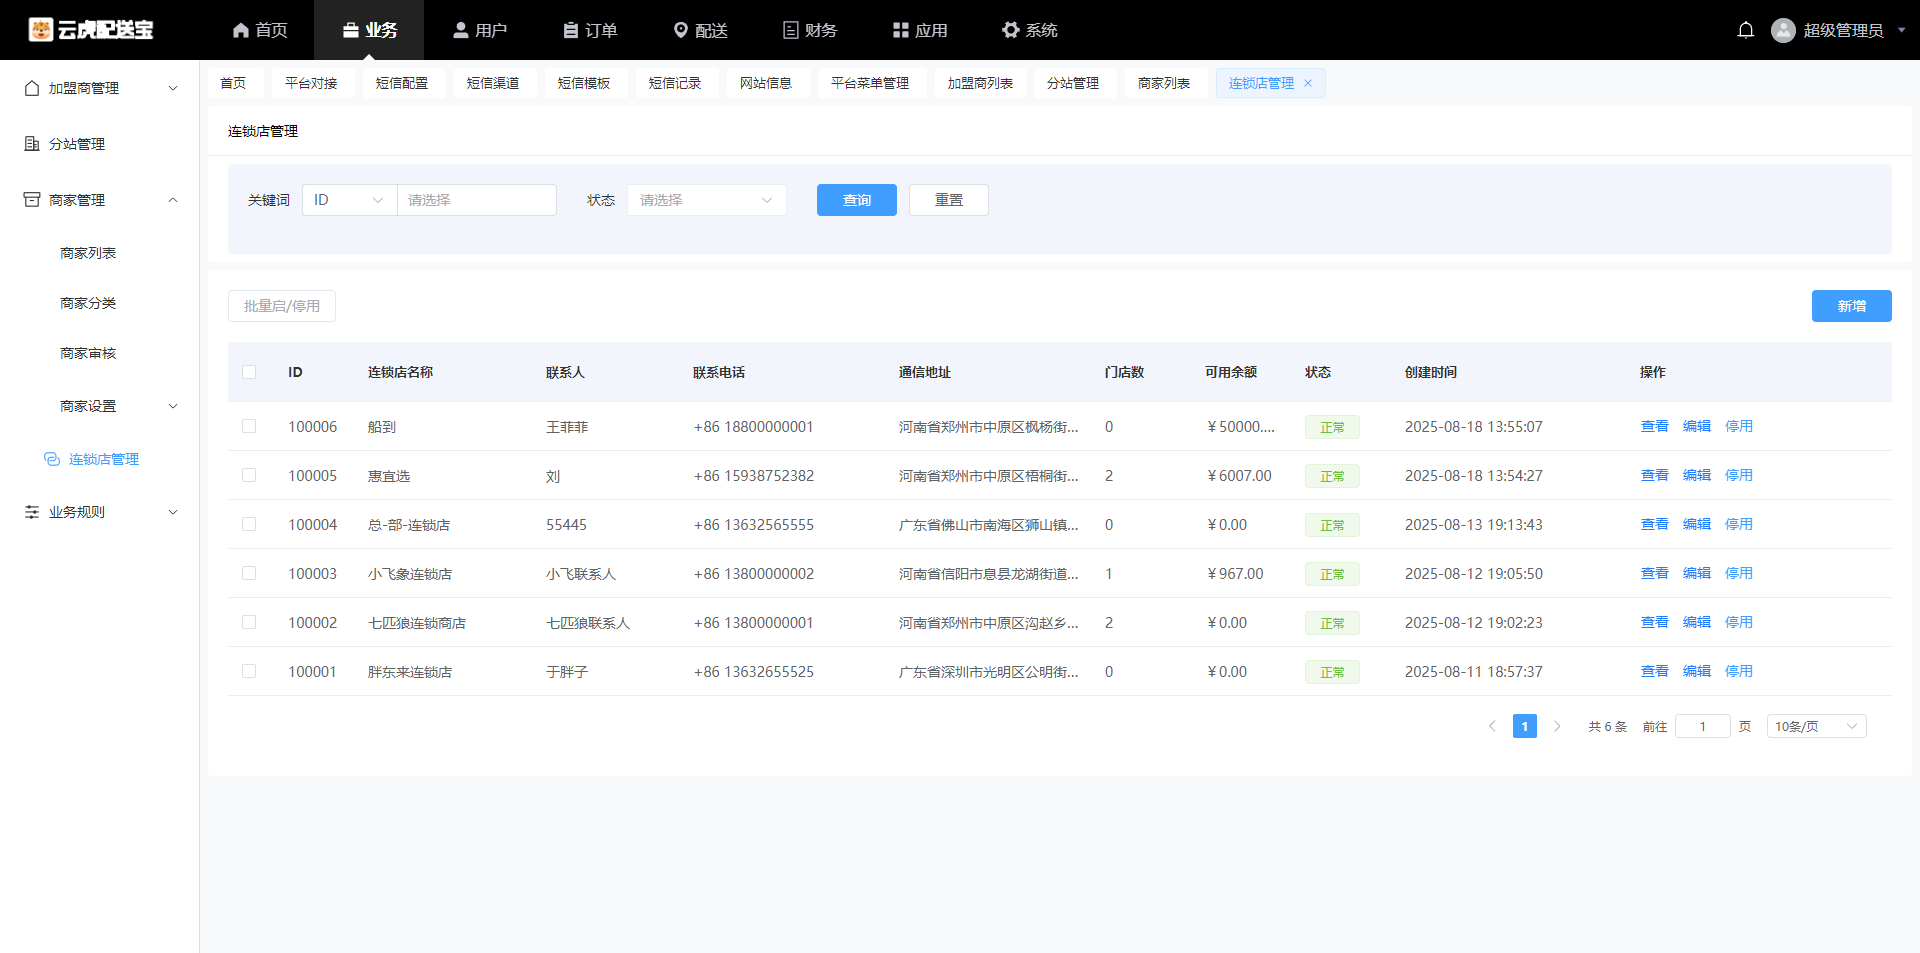
Task: Click the 应用 grid icon
Action: click(901, 30)
